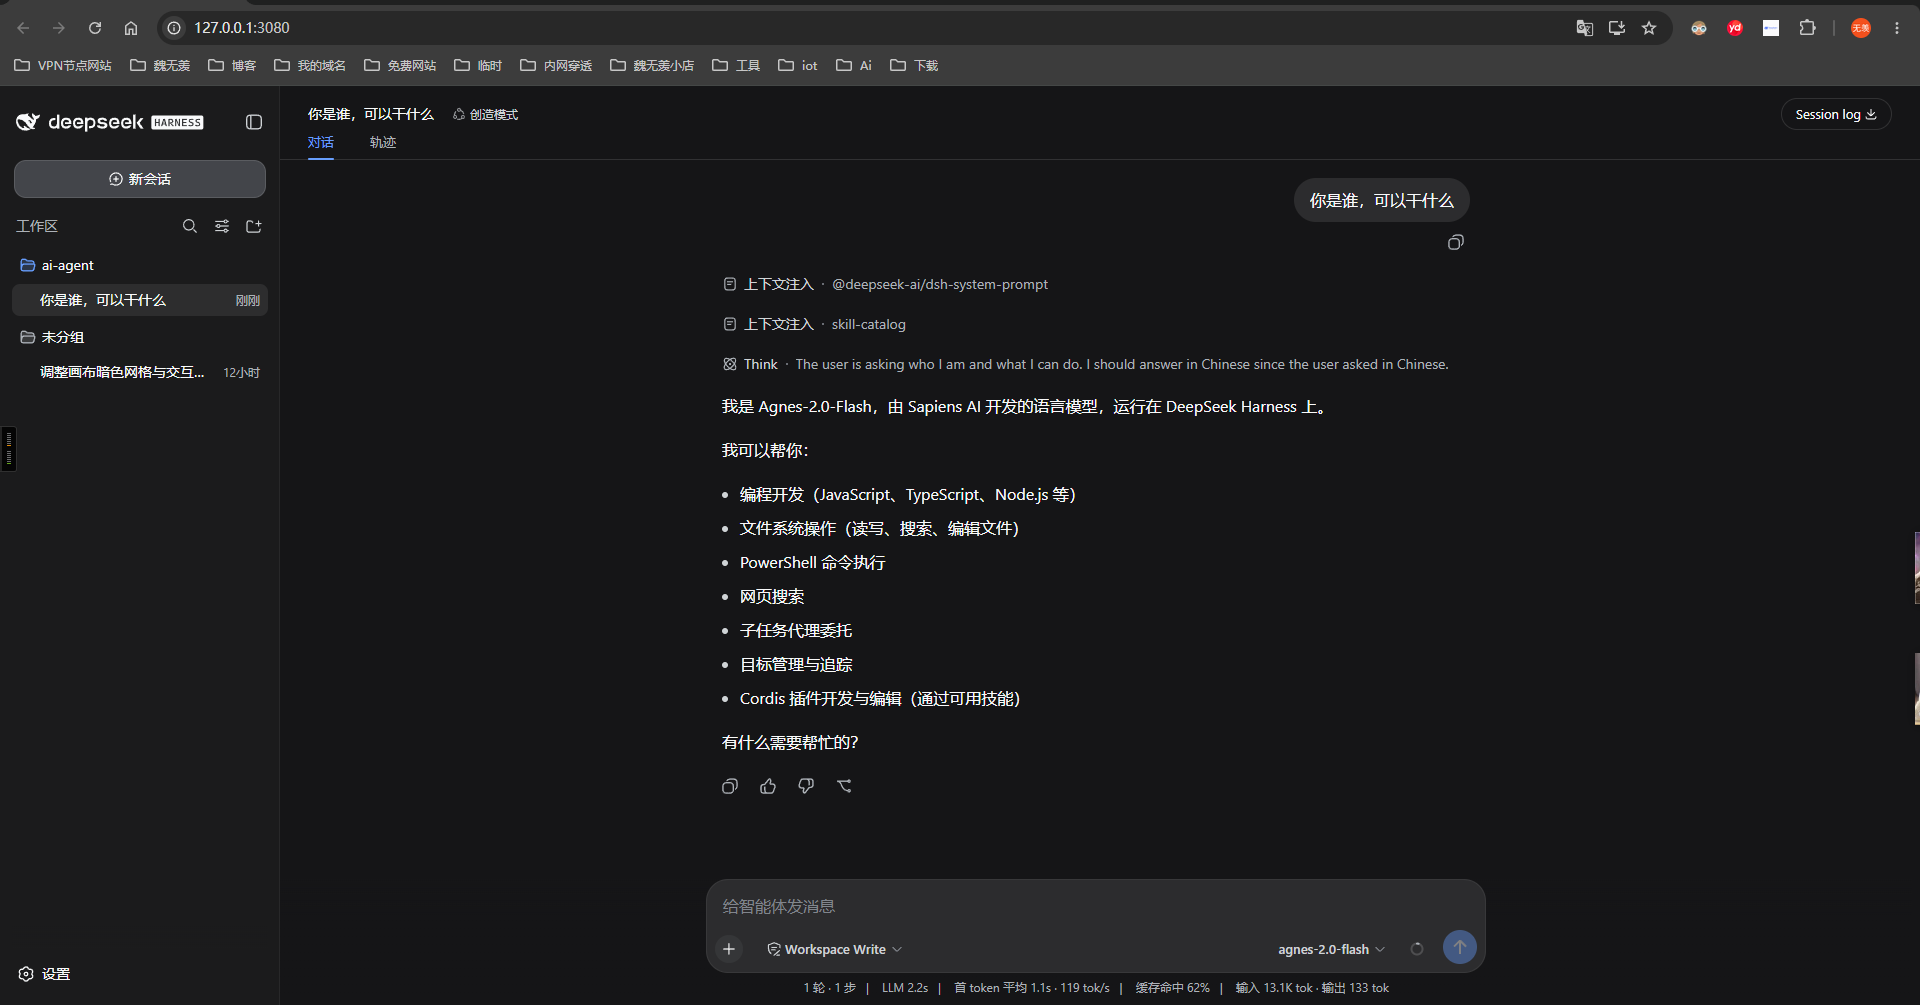This screenshot has width=1920, height=1005.
Task: Click the install app icon in address bar
Action: click(1617, 28)
